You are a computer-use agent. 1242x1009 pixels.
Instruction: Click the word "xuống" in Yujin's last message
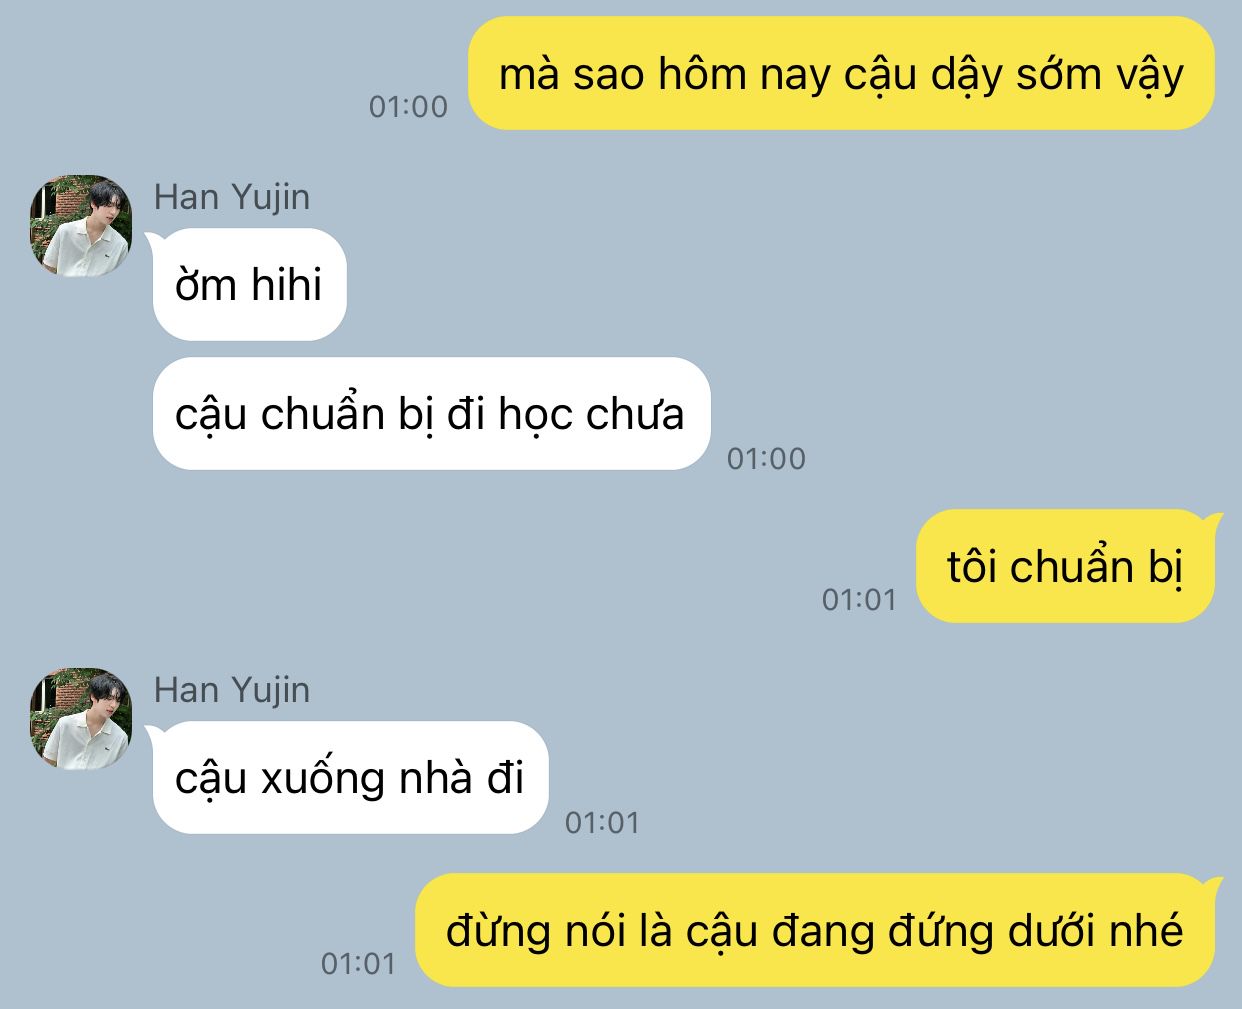tap(322, 779)
